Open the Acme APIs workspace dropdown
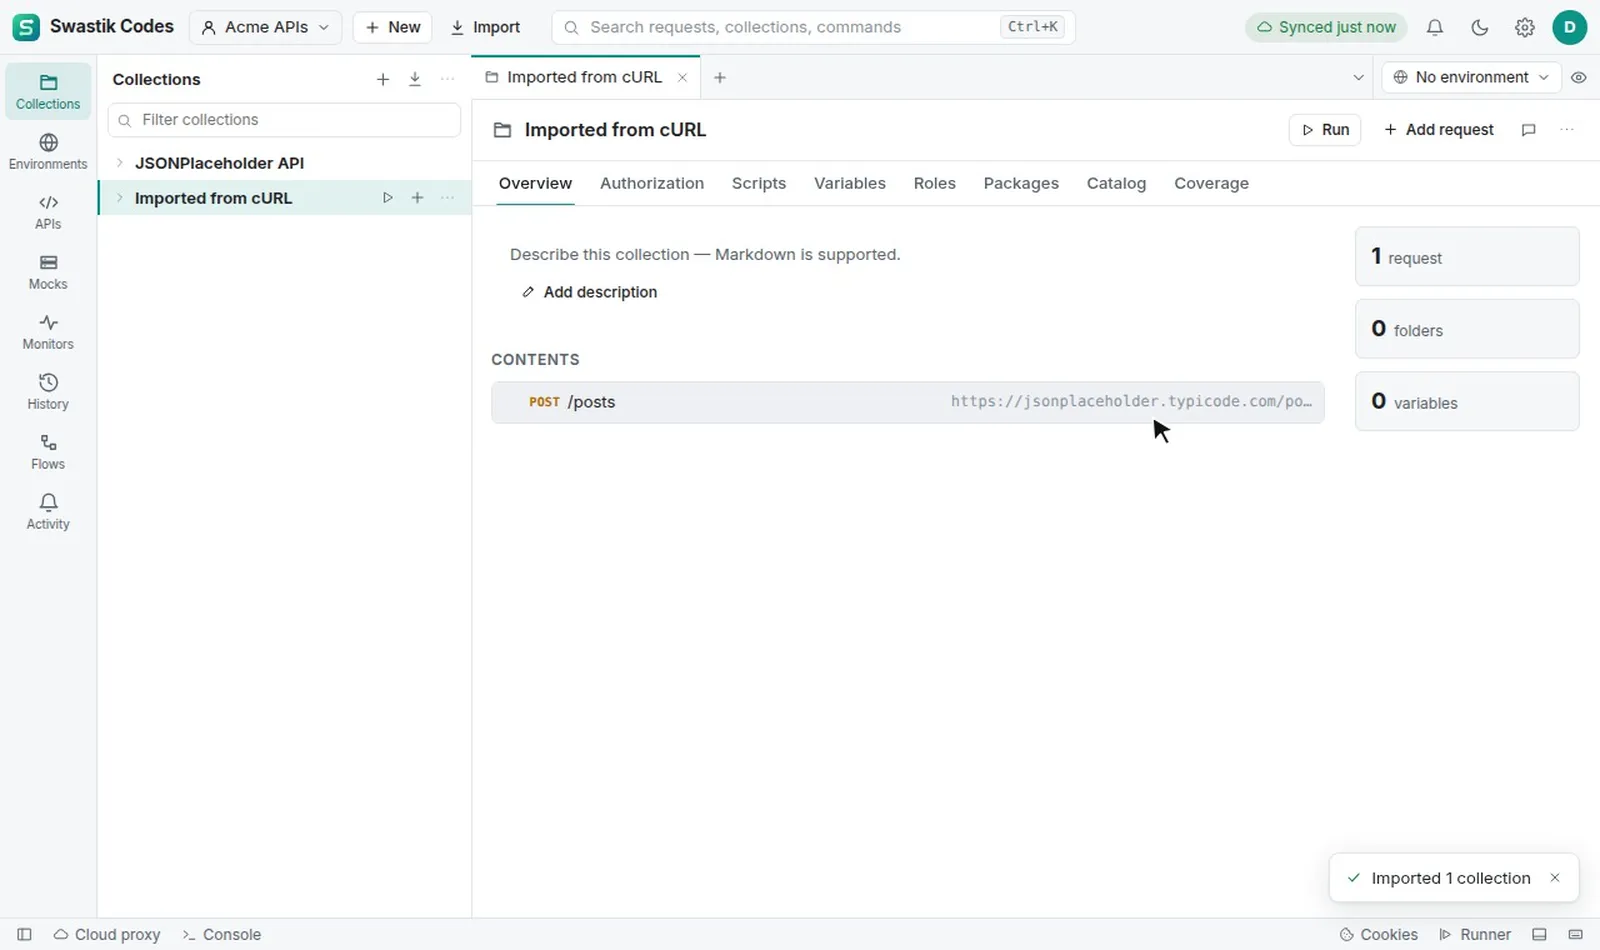The width and height of the screenshot is (1600, 950). (x=265, y=27)
